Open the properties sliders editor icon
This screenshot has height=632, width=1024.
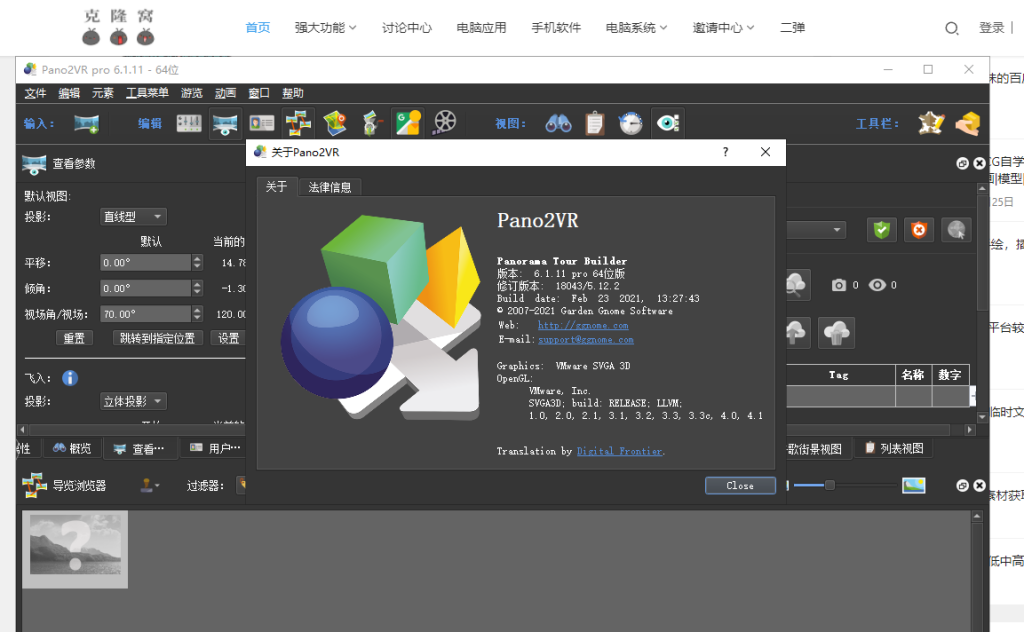[x=189, y=123]
